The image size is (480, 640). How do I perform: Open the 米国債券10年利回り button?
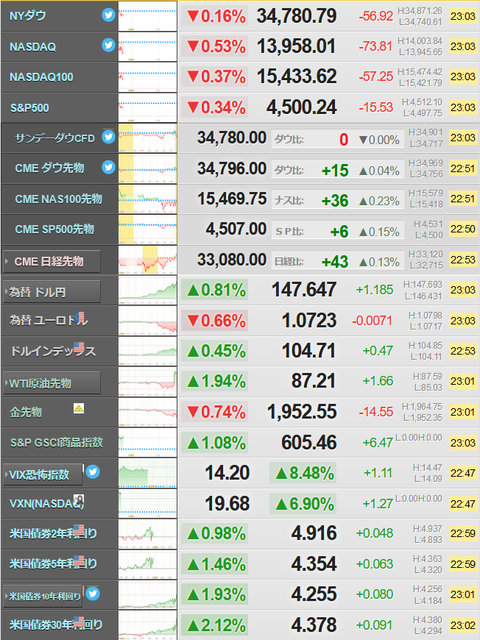[x=42, y=596]
